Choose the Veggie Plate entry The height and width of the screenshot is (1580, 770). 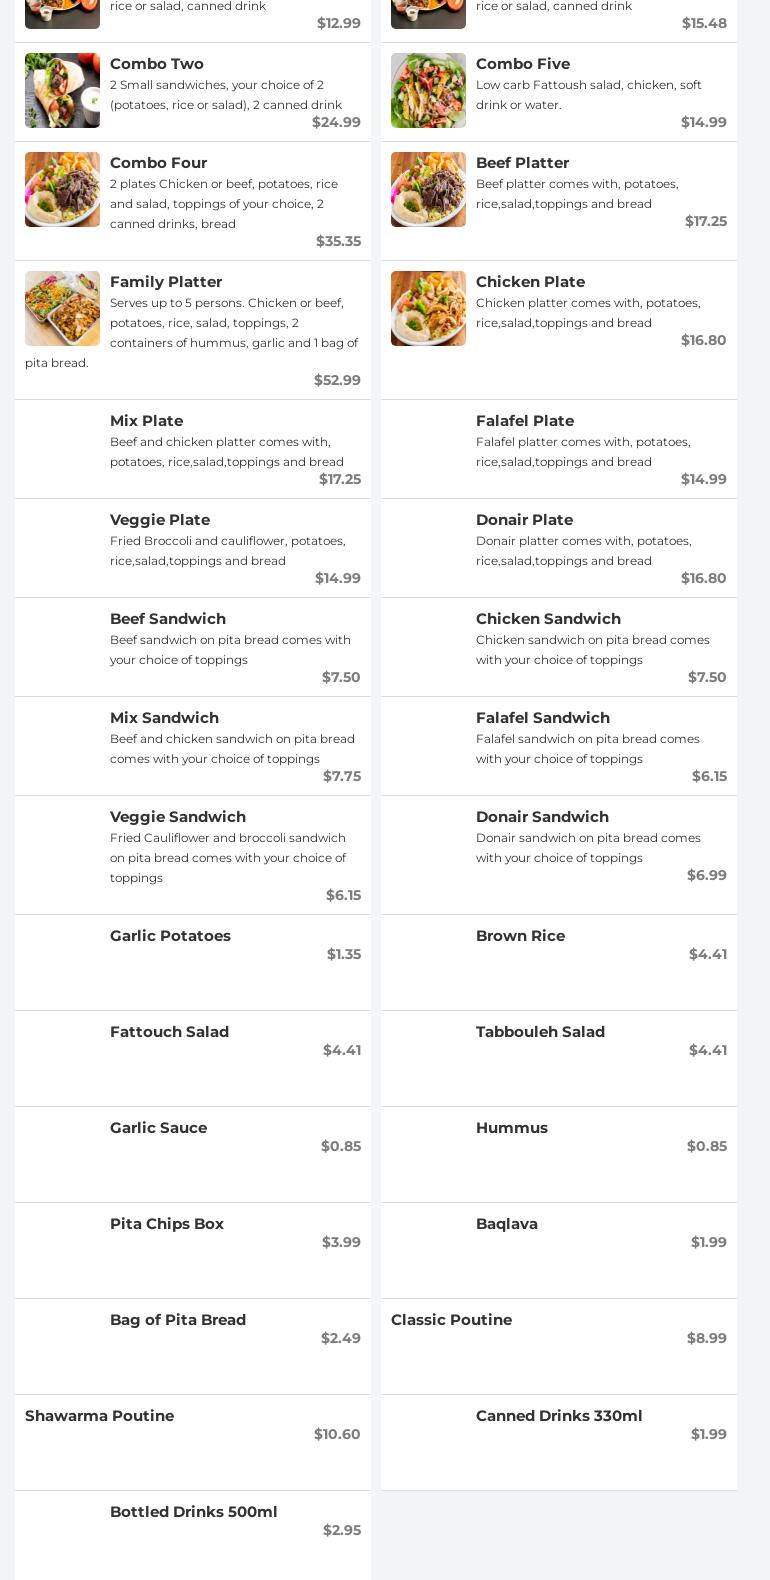pos(160,520)
